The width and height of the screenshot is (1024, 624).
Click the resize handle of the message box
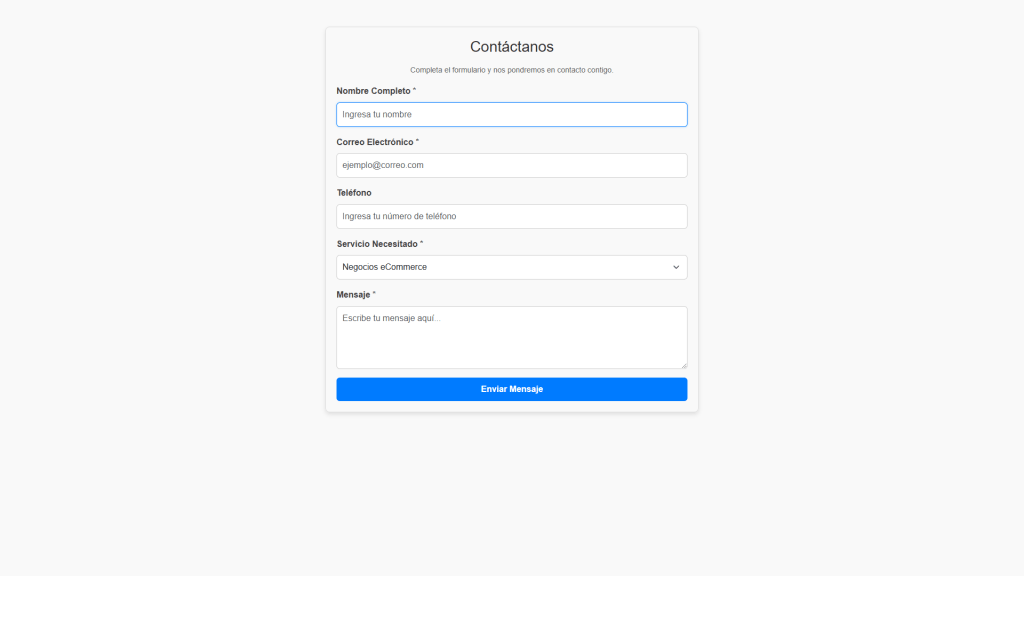click(x=683, y=364)
